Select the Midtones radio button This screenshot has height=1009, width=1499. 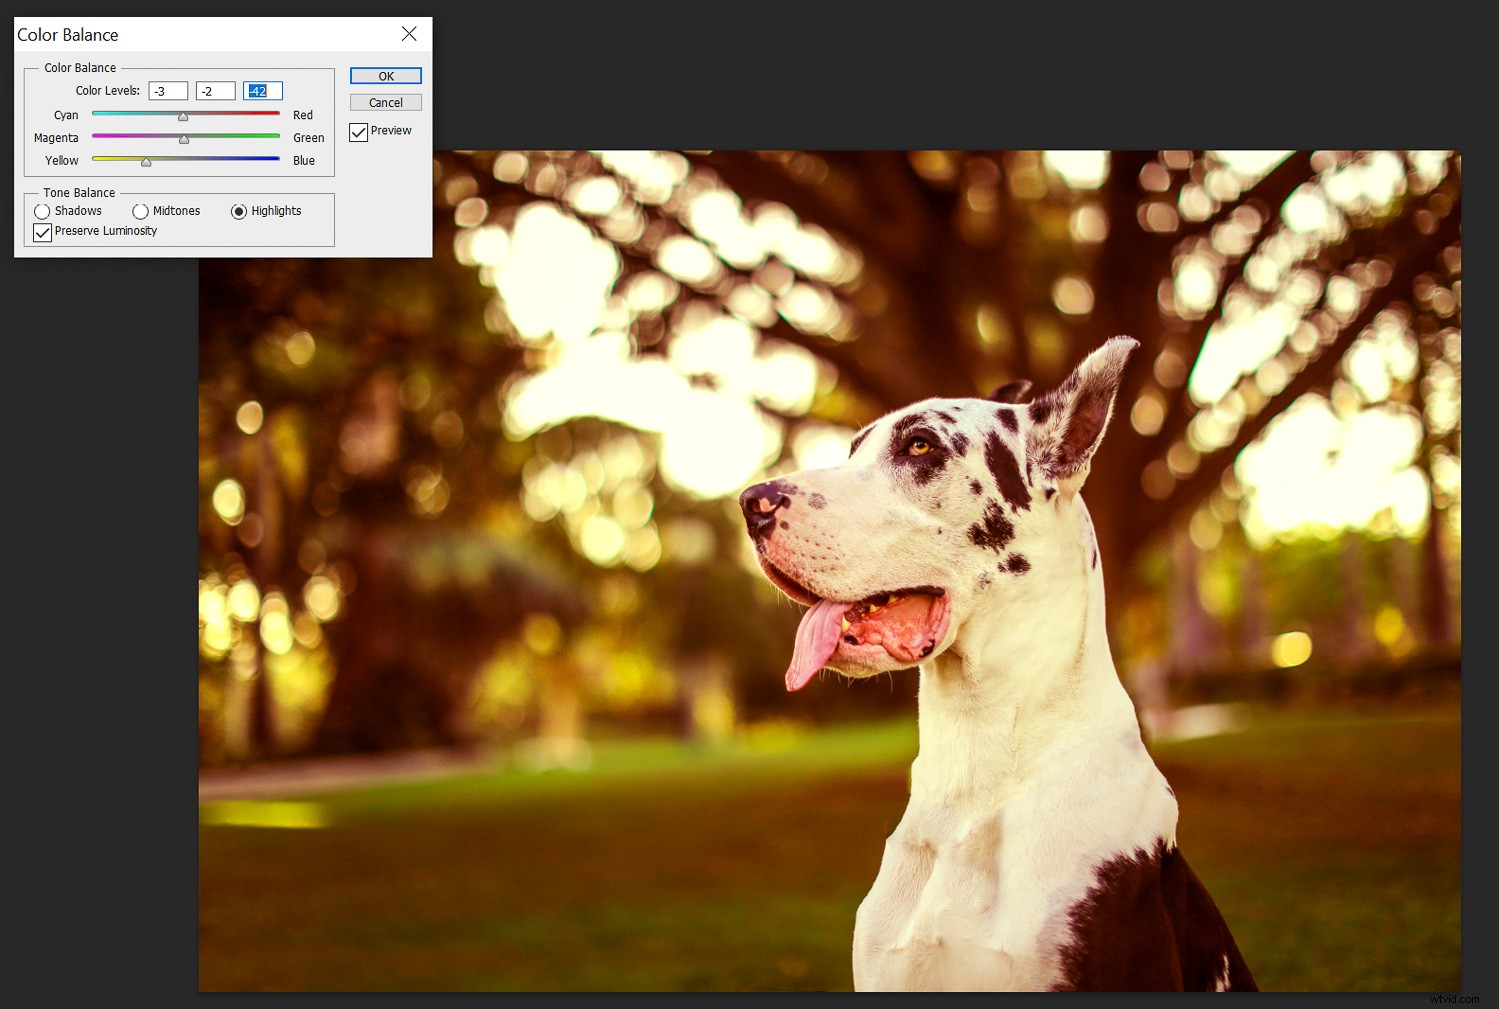pyautogui.click(x=140, y=211)
